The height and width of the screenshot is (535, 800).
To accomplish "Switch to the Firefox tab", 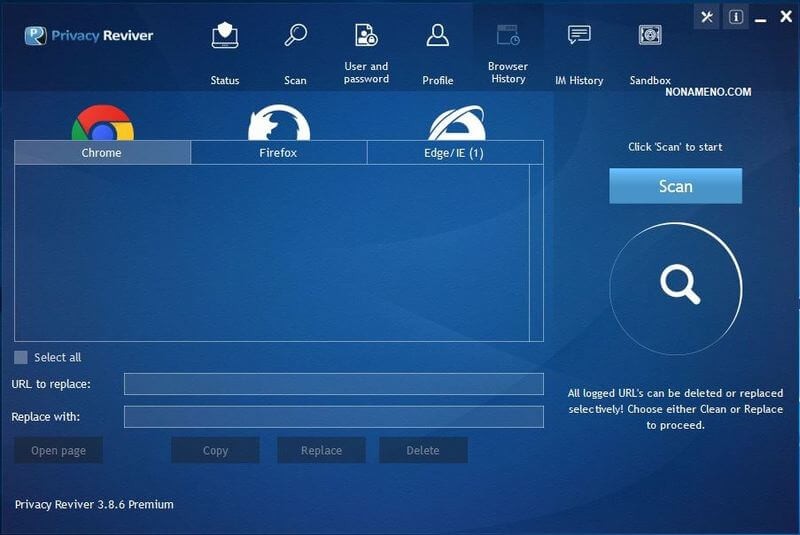I will pos(279,152).
